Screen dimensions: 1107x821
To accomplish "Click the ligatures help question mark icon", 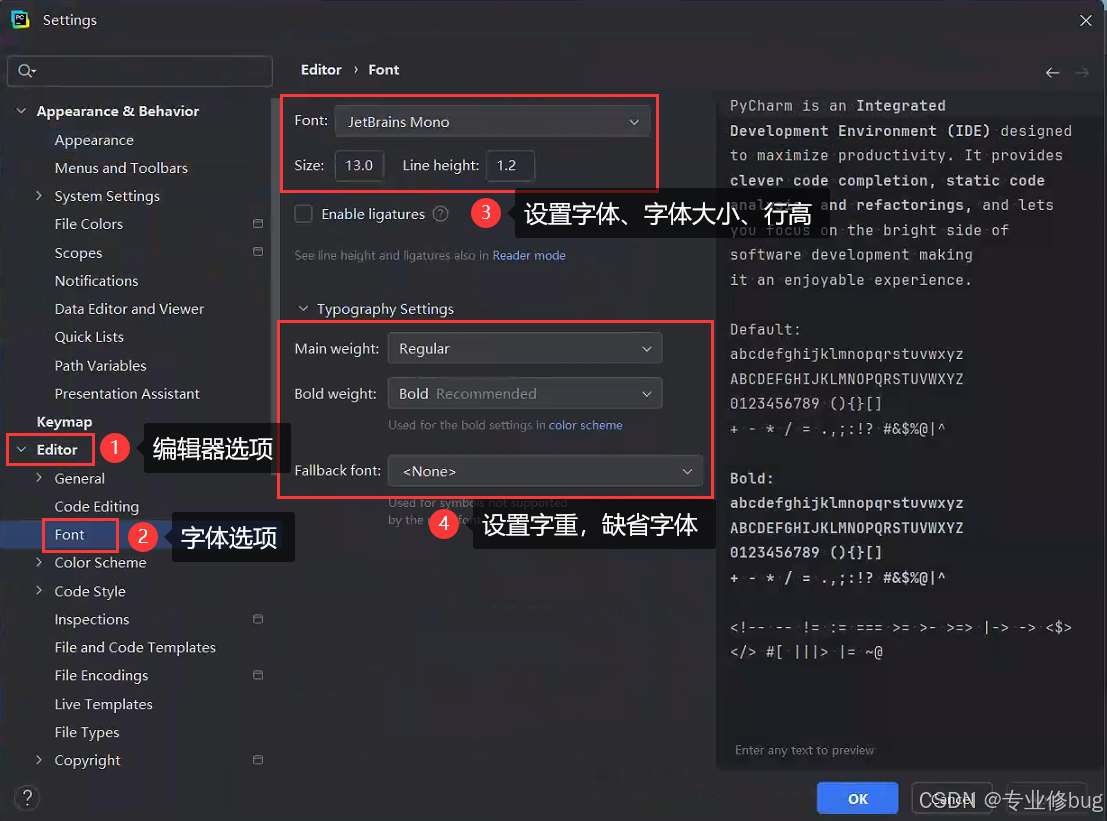I will [441, 214].
